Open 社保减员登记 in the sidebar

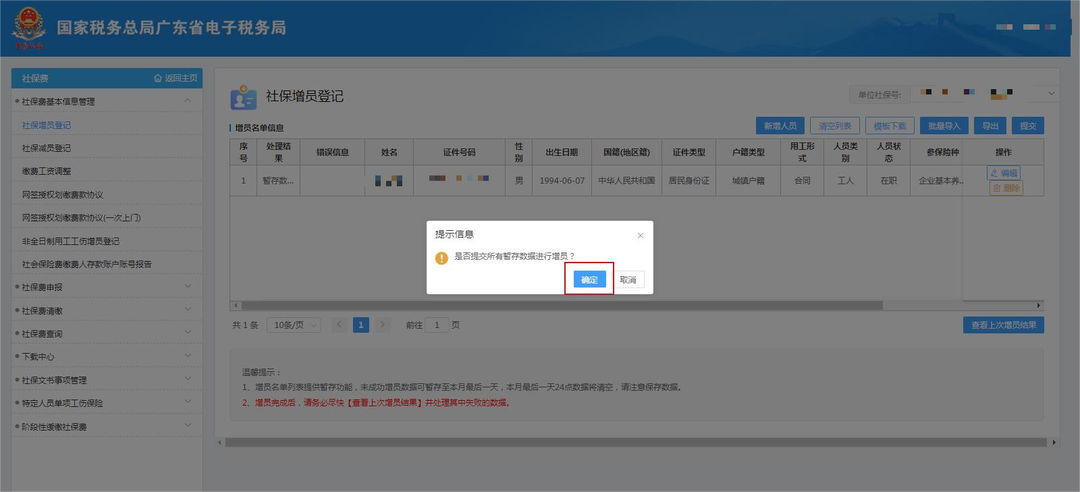tap(46, 148)
